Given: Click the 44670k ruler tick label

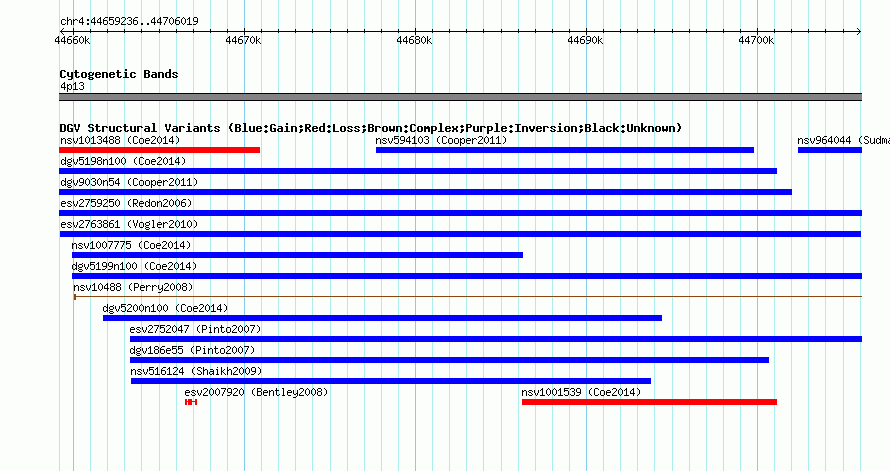Looking at the screenshot, I should [x=243, y=40].
